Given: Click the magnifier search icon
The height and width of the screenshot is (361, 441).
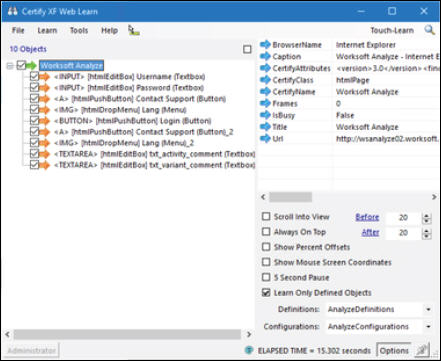Looking at the screenshot, I should tap(429, 30).
